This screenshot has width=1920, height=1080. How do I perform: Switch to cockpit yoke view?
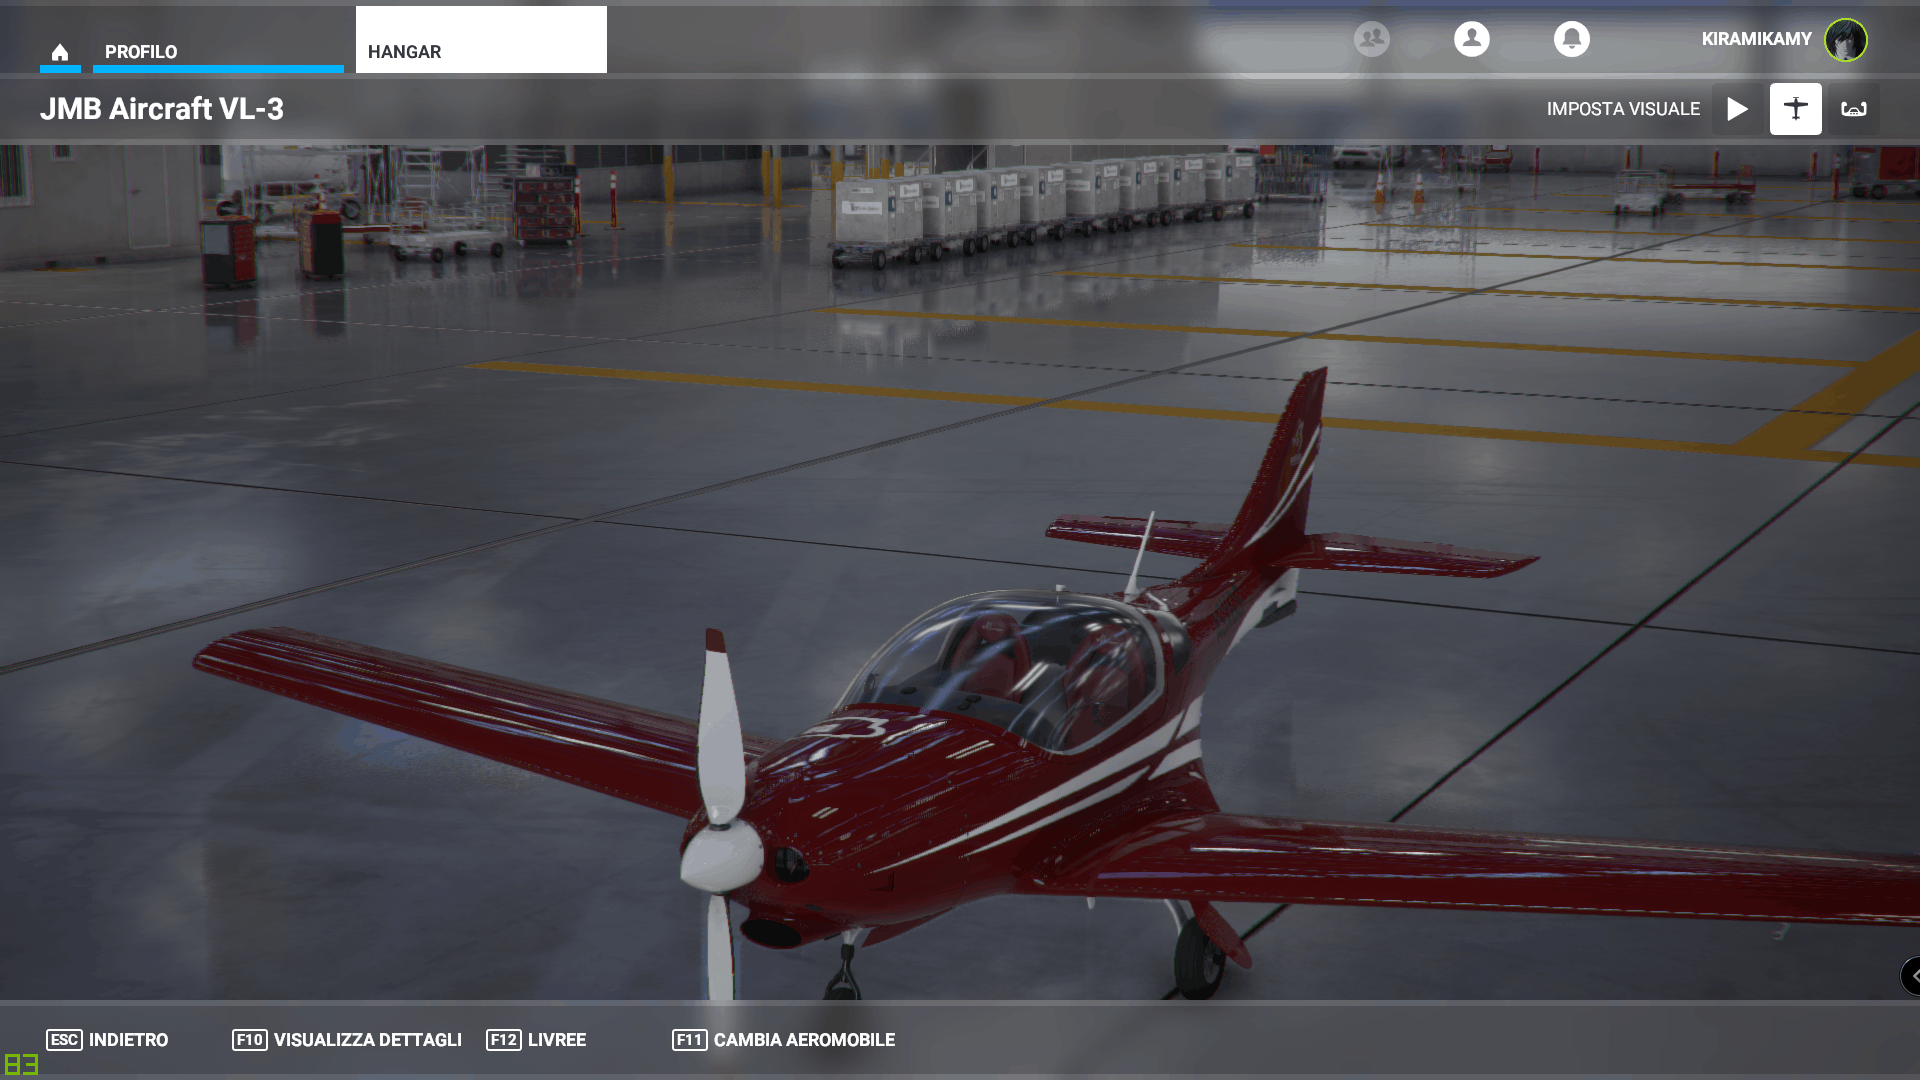pyautogui.click(x=1853, y=109)
